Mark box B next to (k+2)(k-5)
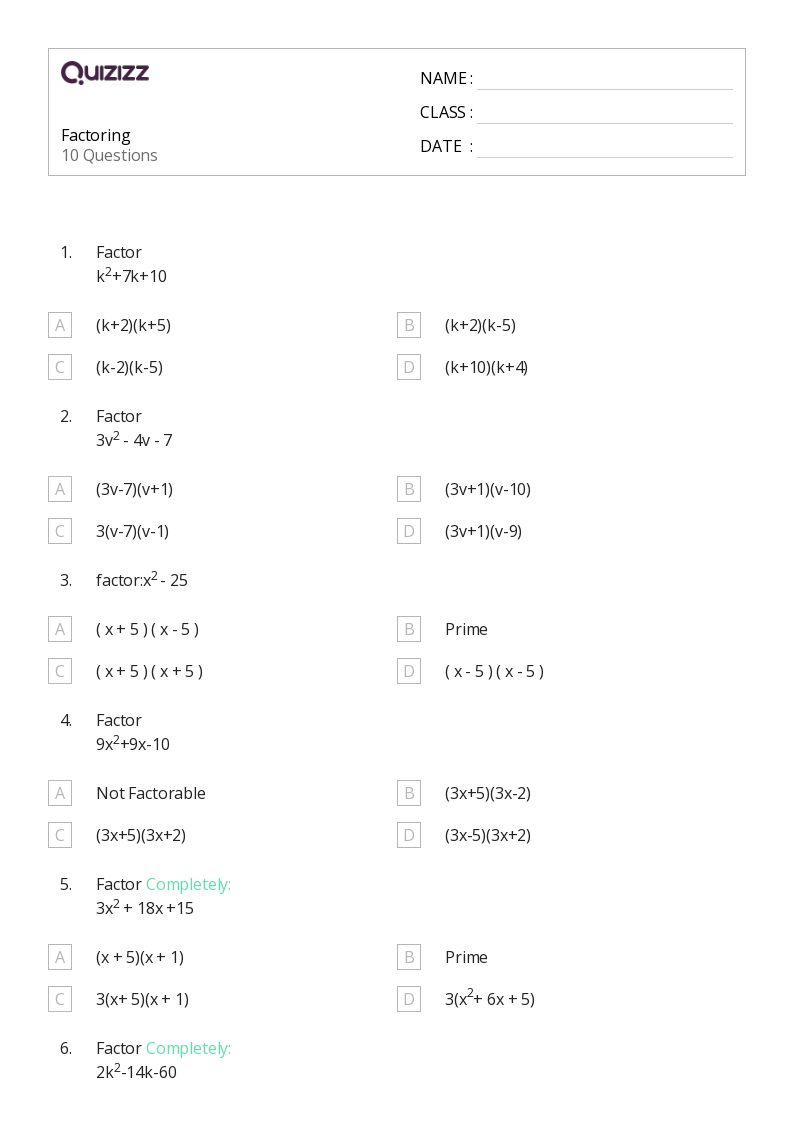The width and height of the screenshot is (794, 1123). [409, 325]
